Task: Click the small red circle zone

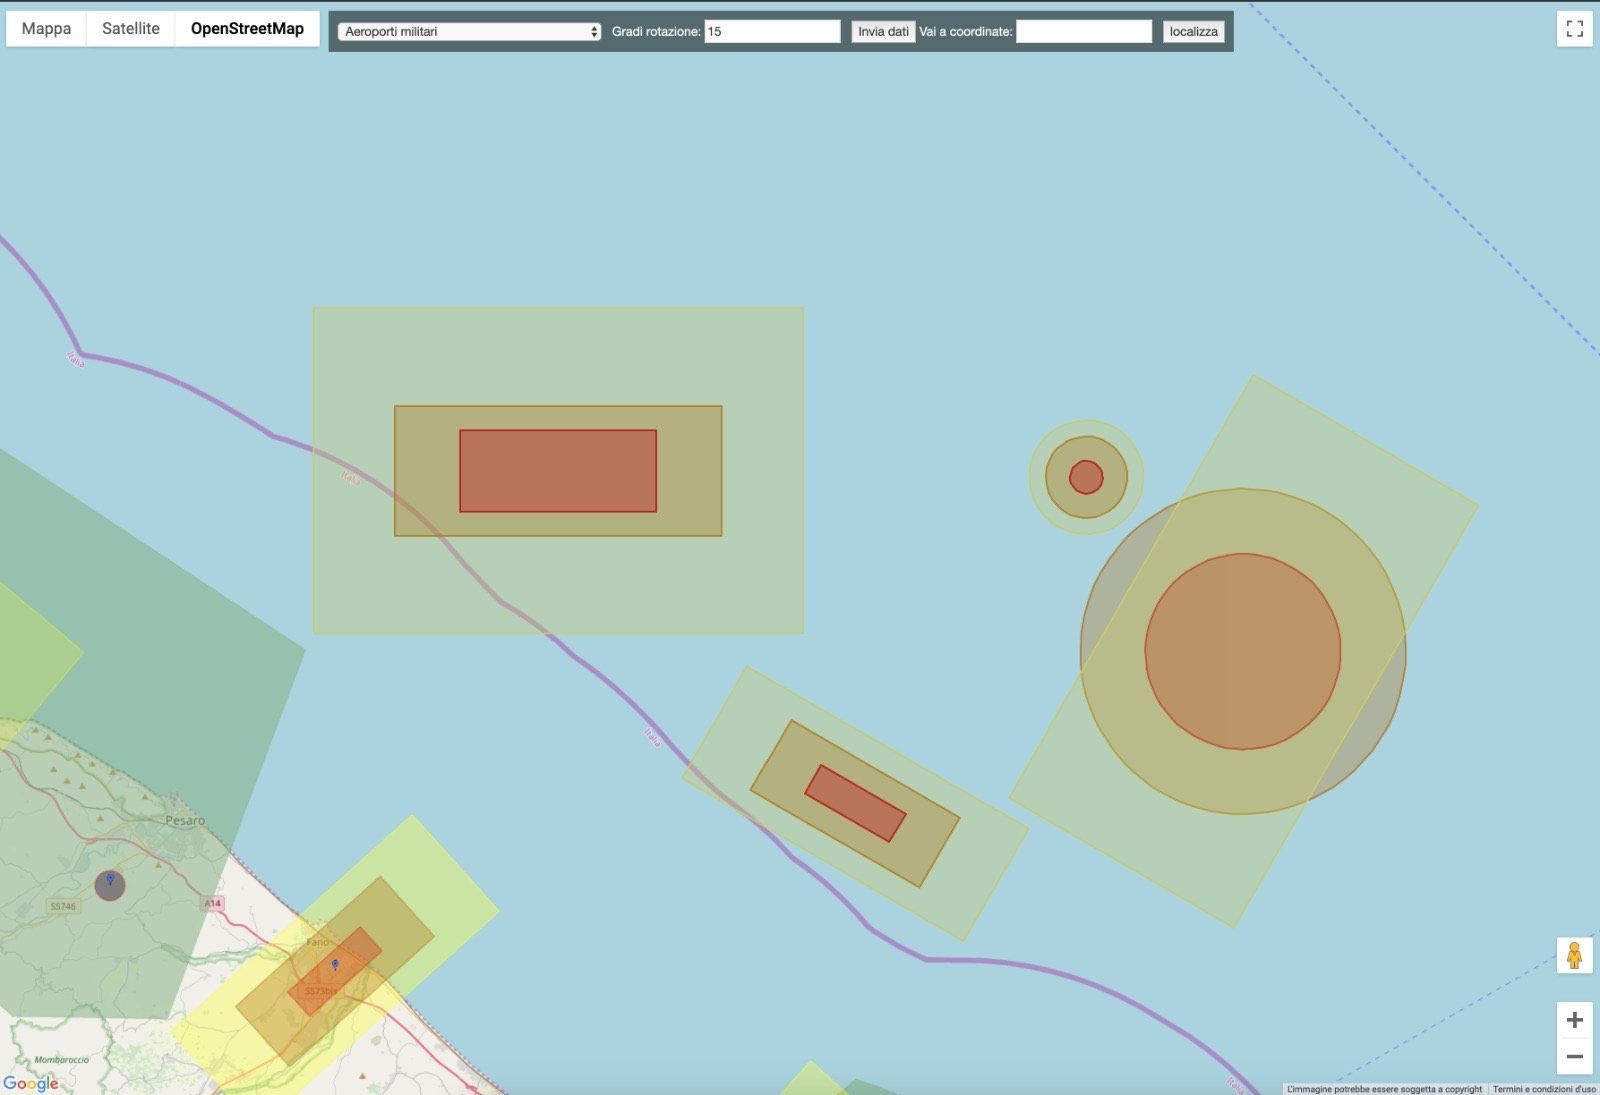Action: 1086,477
